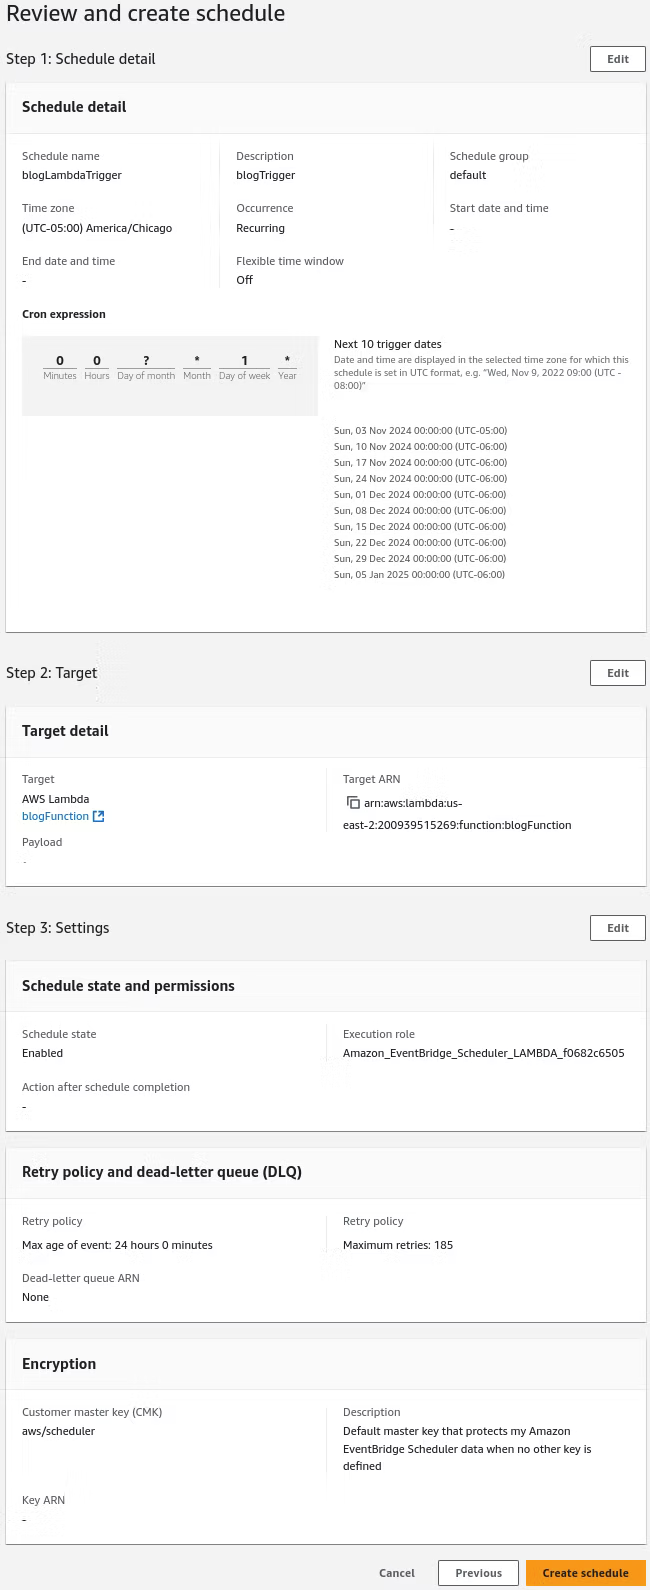Edit Step 3 Settings section
The image size is (650, 1590).
pos(618,928)
